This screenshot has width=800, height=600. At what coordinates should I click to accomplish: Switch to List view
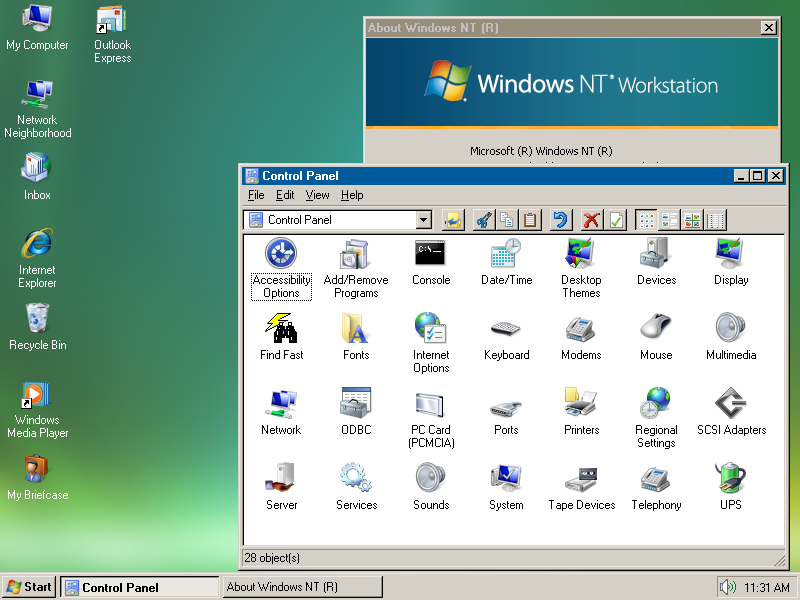(x=692, y=220)
